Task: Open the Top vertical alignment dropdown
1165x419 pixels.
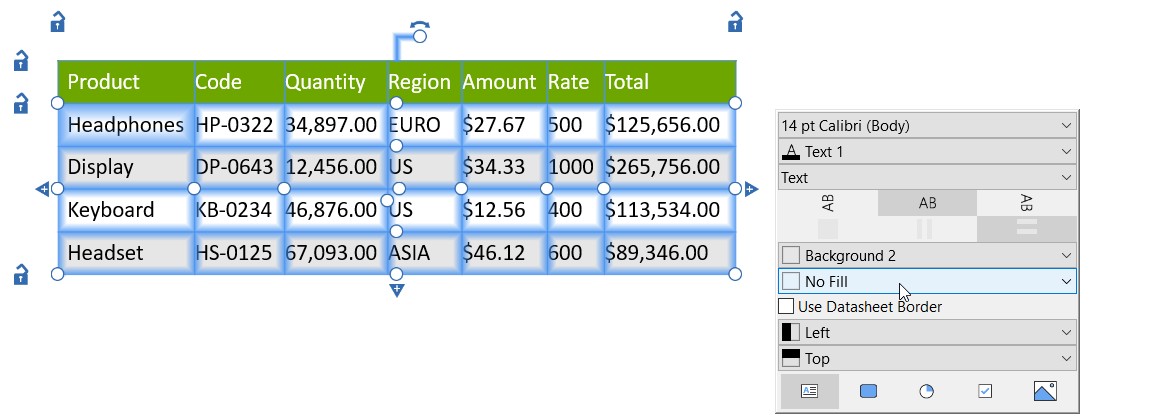Action: pos(927,358)
